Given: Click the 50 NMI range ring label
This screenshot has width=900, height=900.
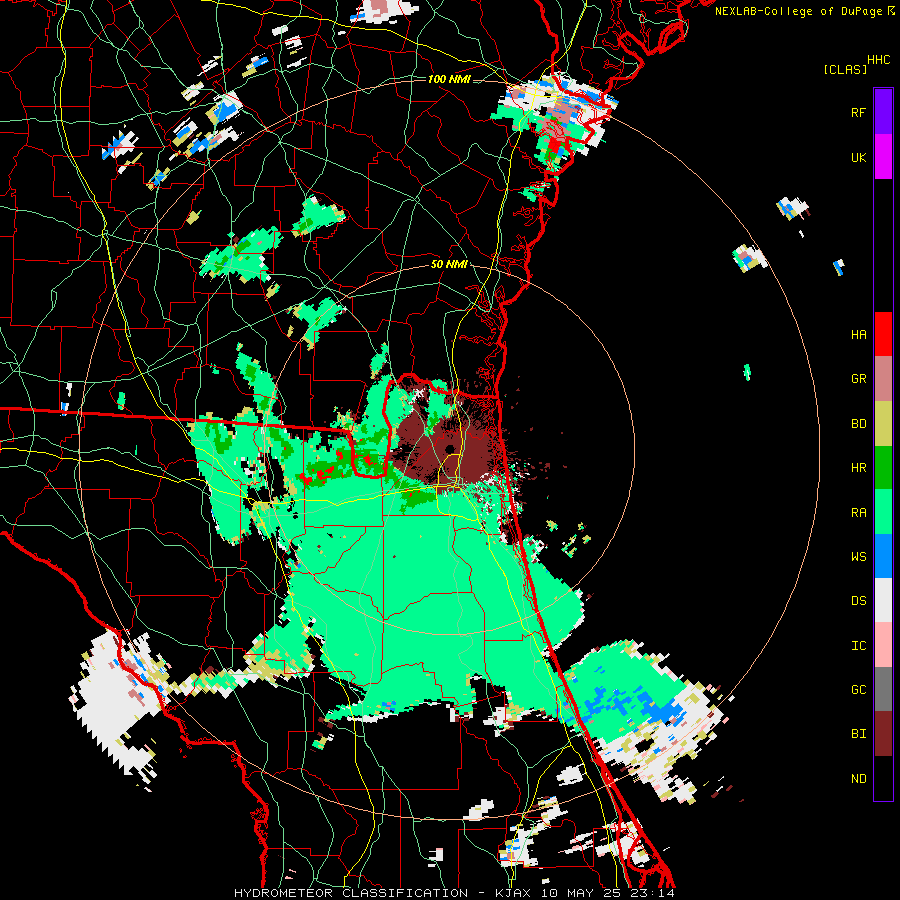Looking at the screenshot, I should [x=449, y=265].
